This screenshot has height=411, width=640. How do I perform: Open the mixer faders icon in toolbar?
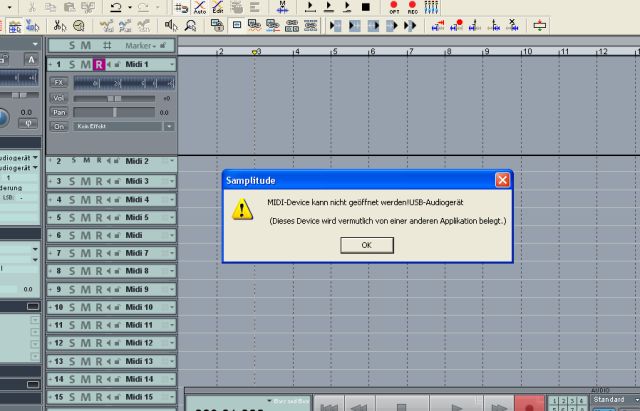tap(431, 7)
